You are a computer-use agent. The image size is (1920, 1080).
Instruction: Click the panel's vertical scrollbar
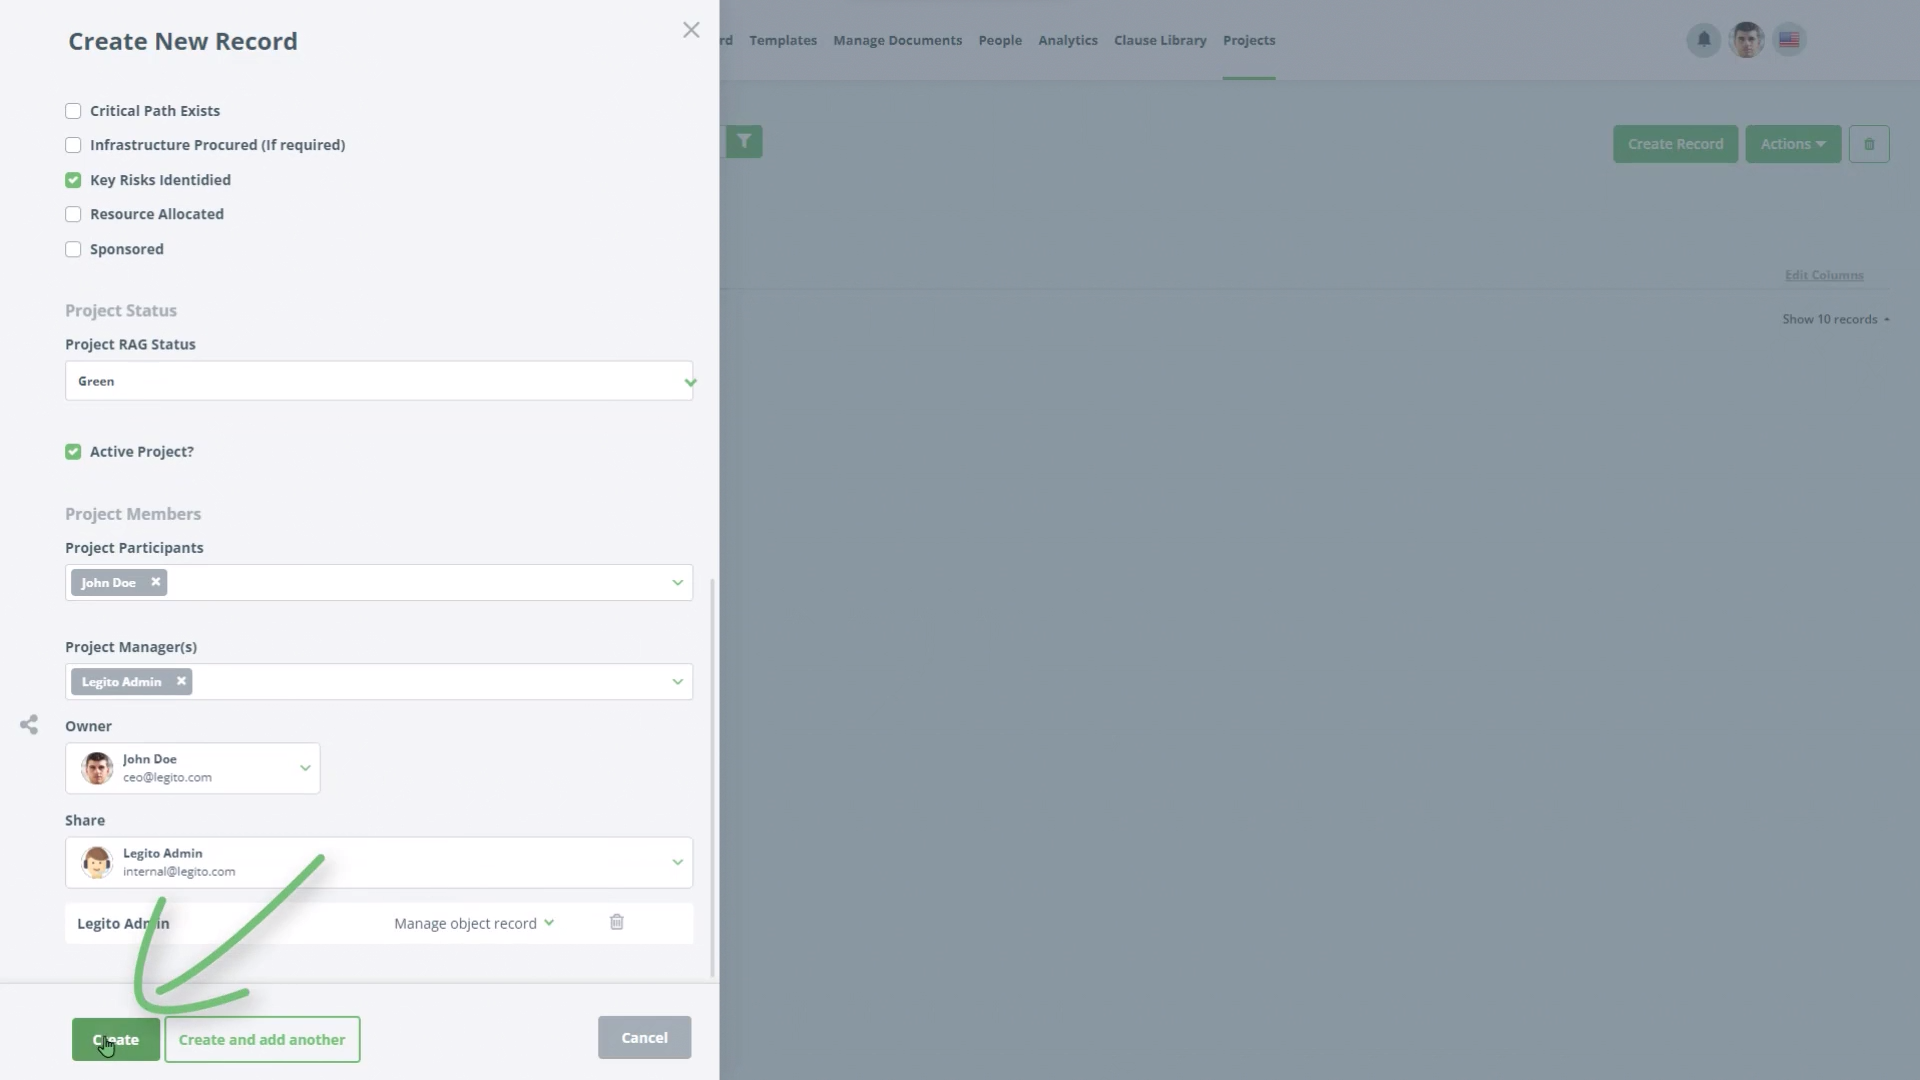click(713, 777)
